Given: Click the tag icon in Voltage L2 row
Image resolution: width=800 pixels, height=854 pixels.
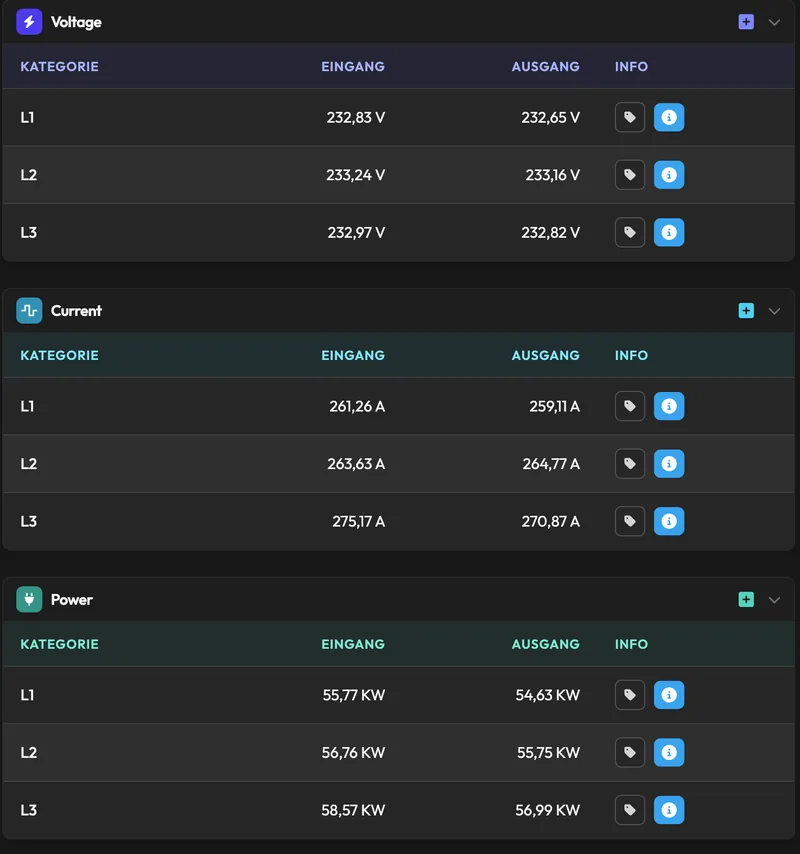Looking at the screenshot, I should coord(630,175).
